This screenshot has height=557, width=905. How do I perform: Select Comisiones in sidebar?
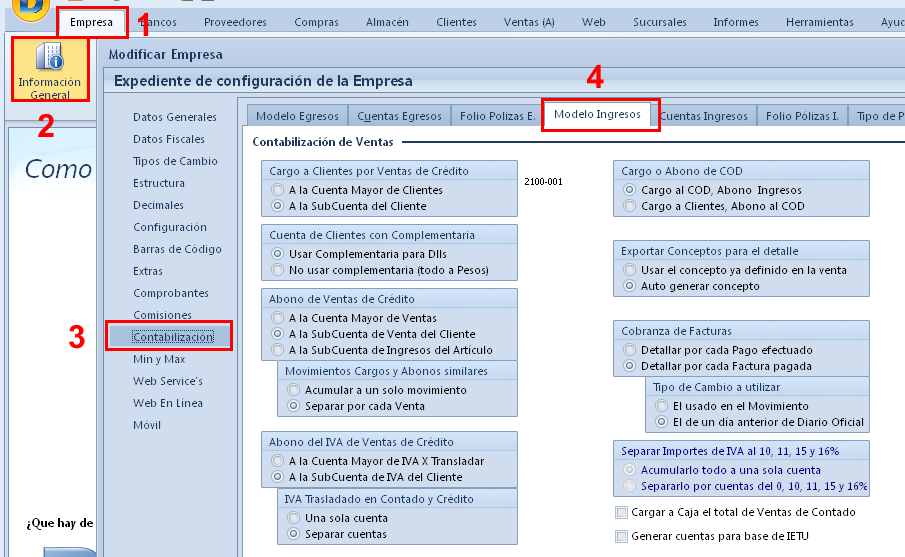[x=162, y=315]
